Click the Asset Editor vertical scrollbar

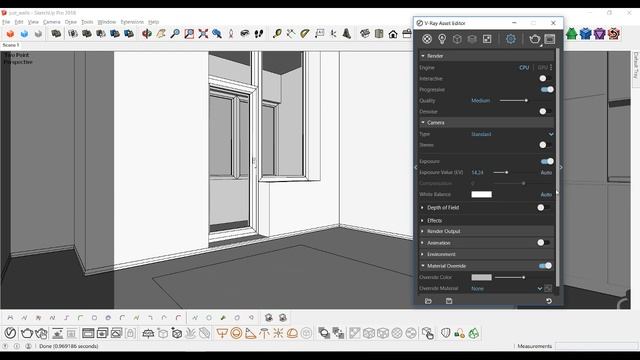(x=558, y=167)
